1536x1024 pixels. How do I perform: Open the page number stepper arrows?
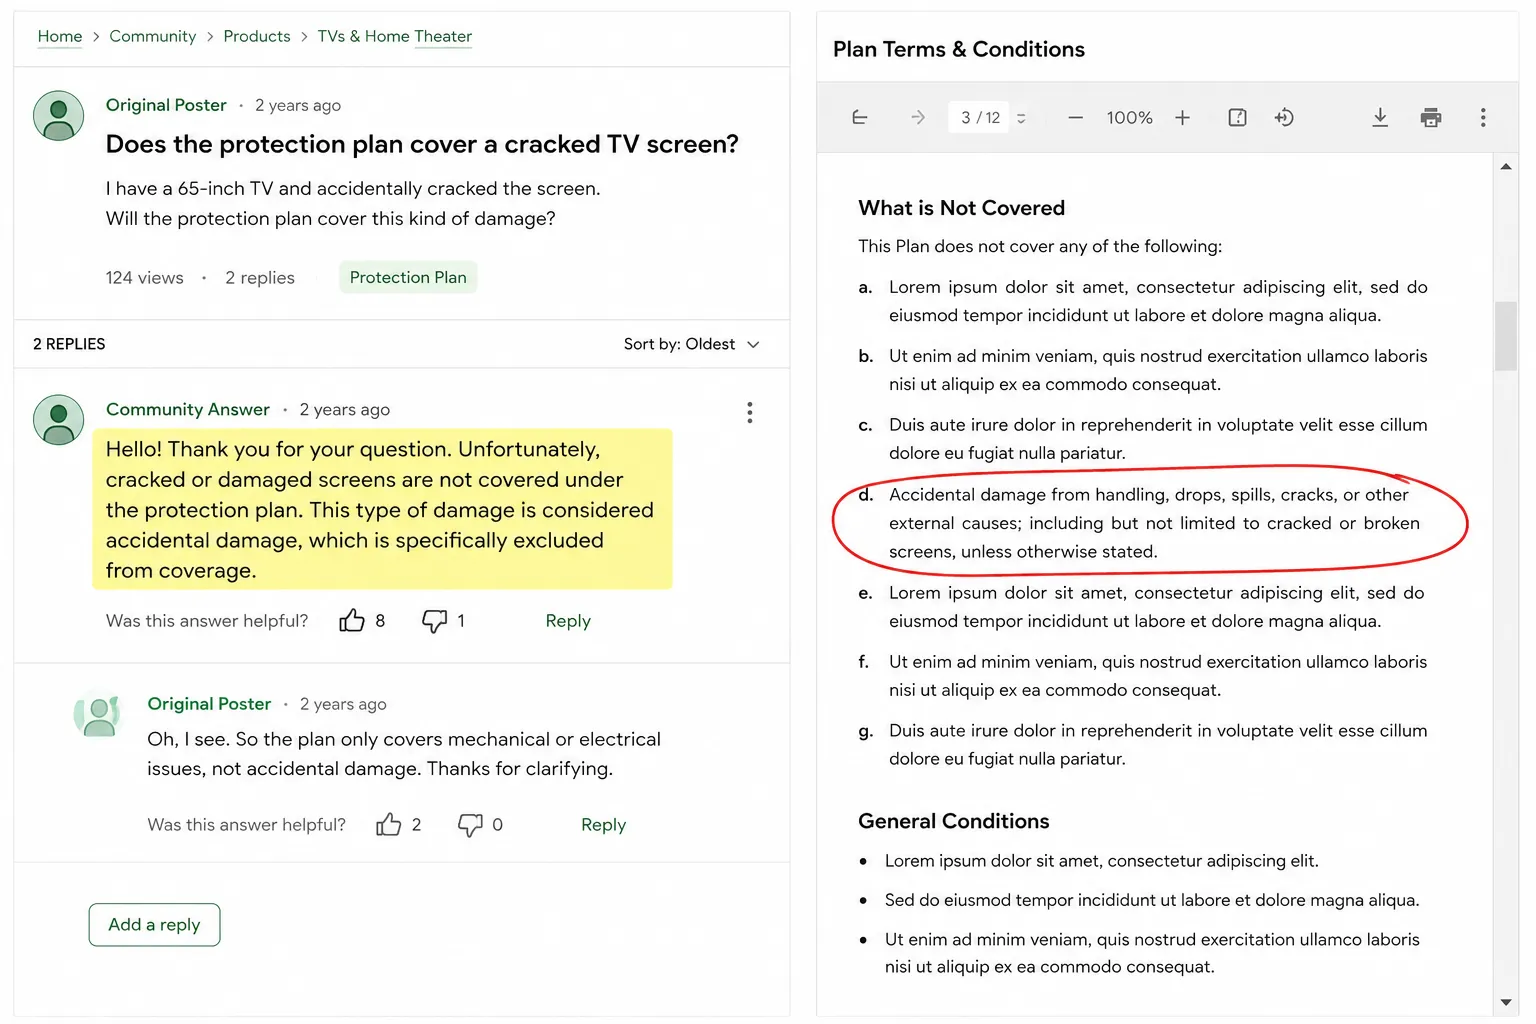point(1021,118)
